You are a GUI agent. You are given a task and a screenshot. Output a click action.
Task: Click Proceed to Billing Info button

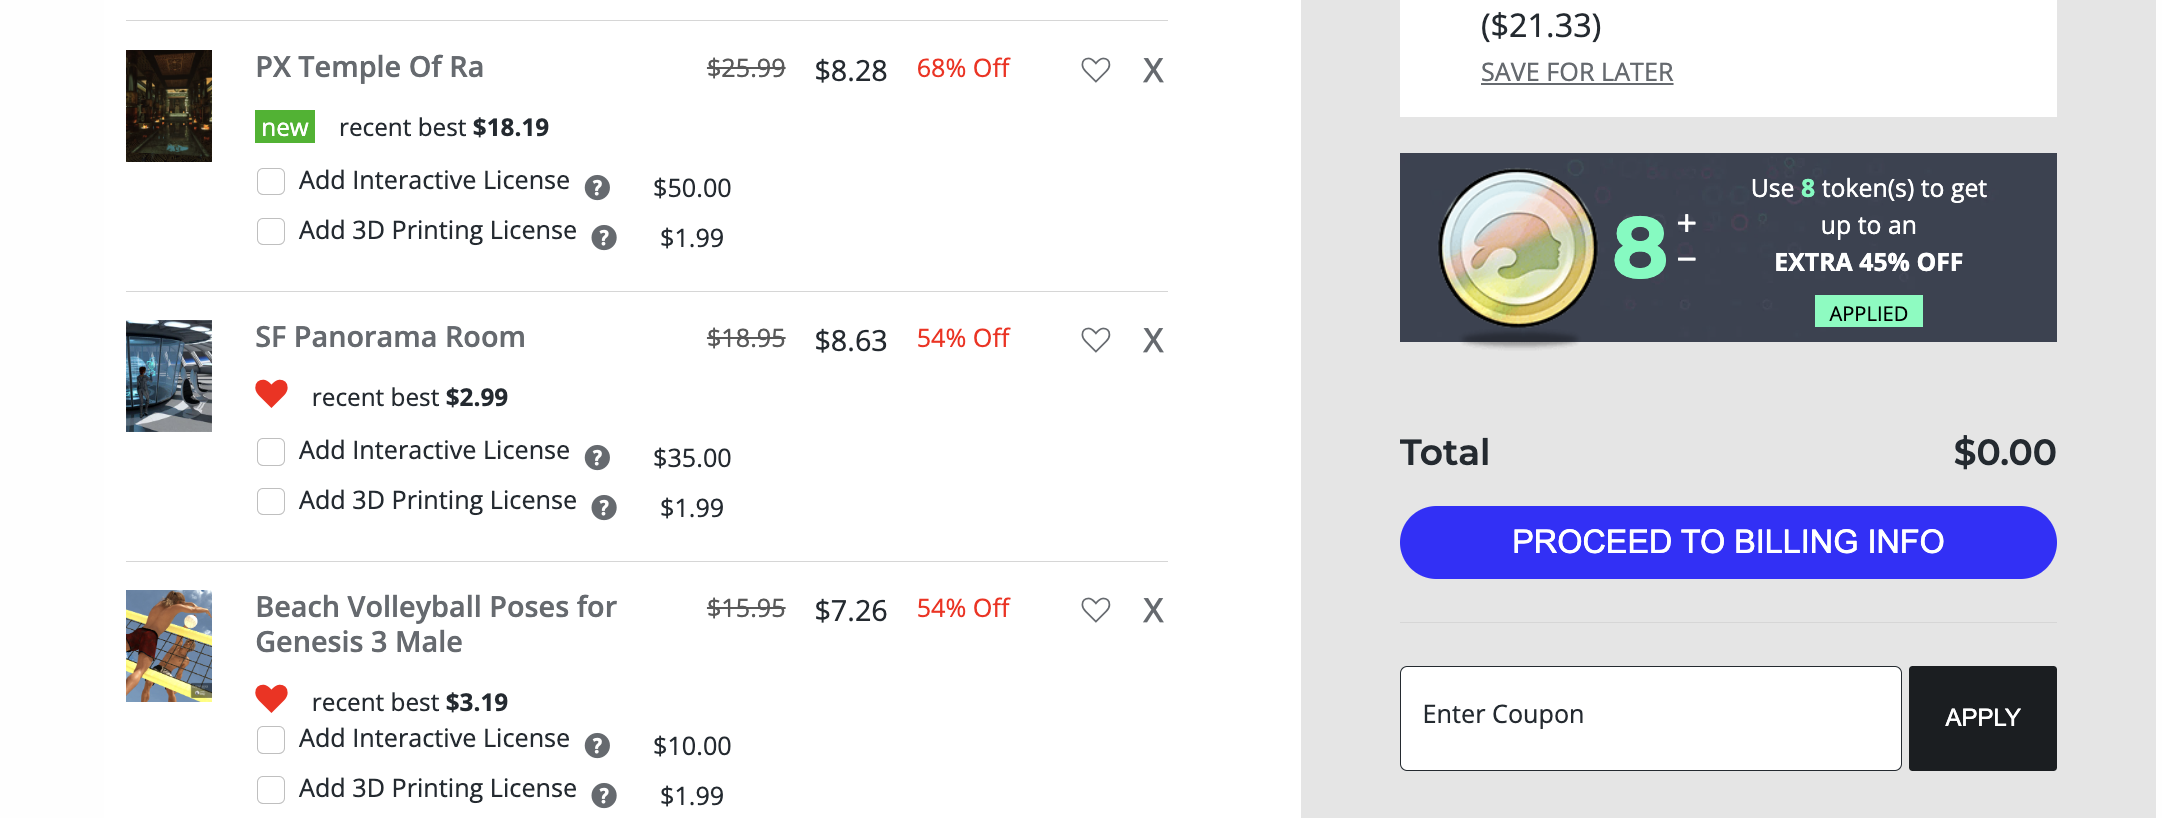1727,542
